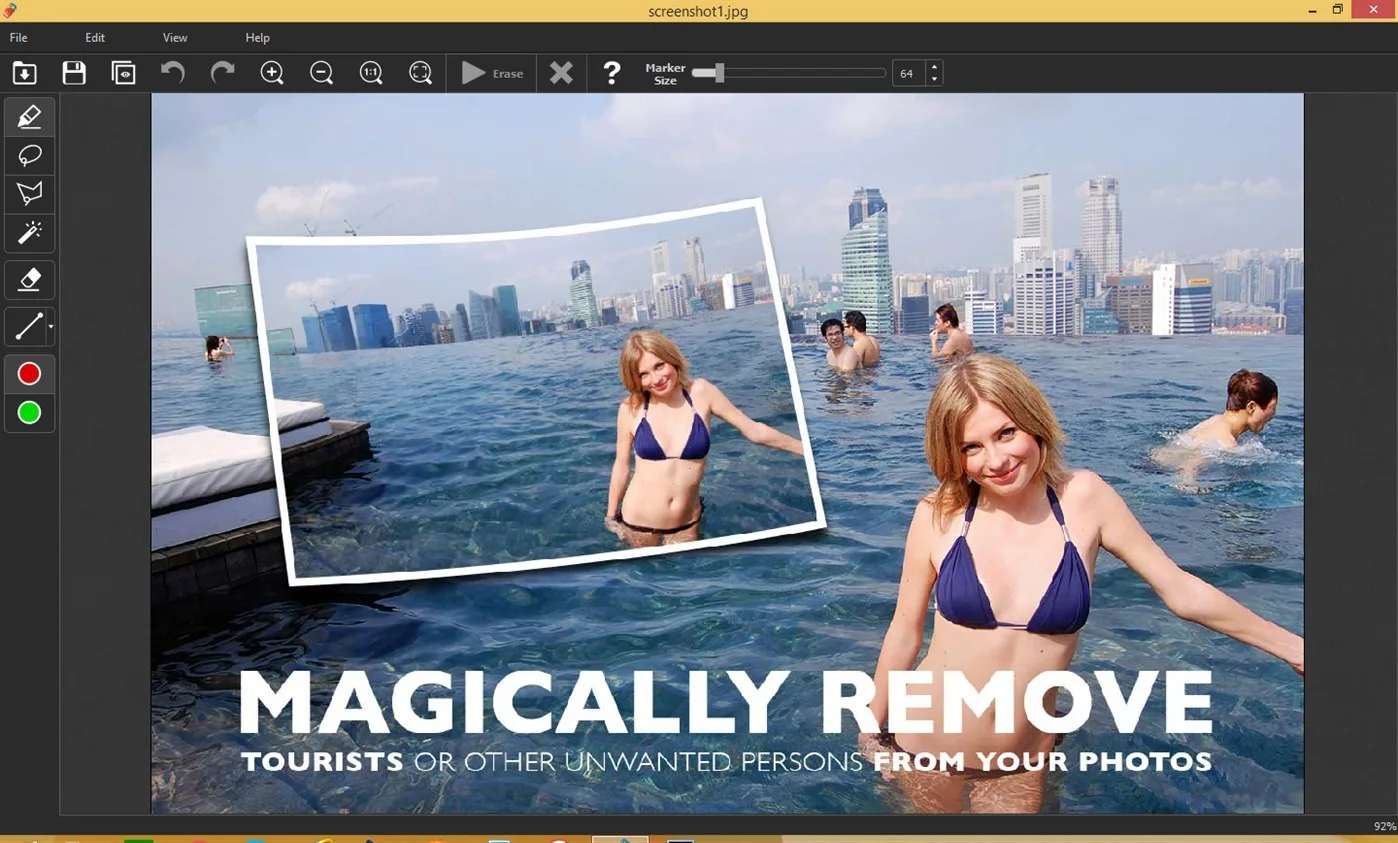Select the Line tool

click(26, 326)
